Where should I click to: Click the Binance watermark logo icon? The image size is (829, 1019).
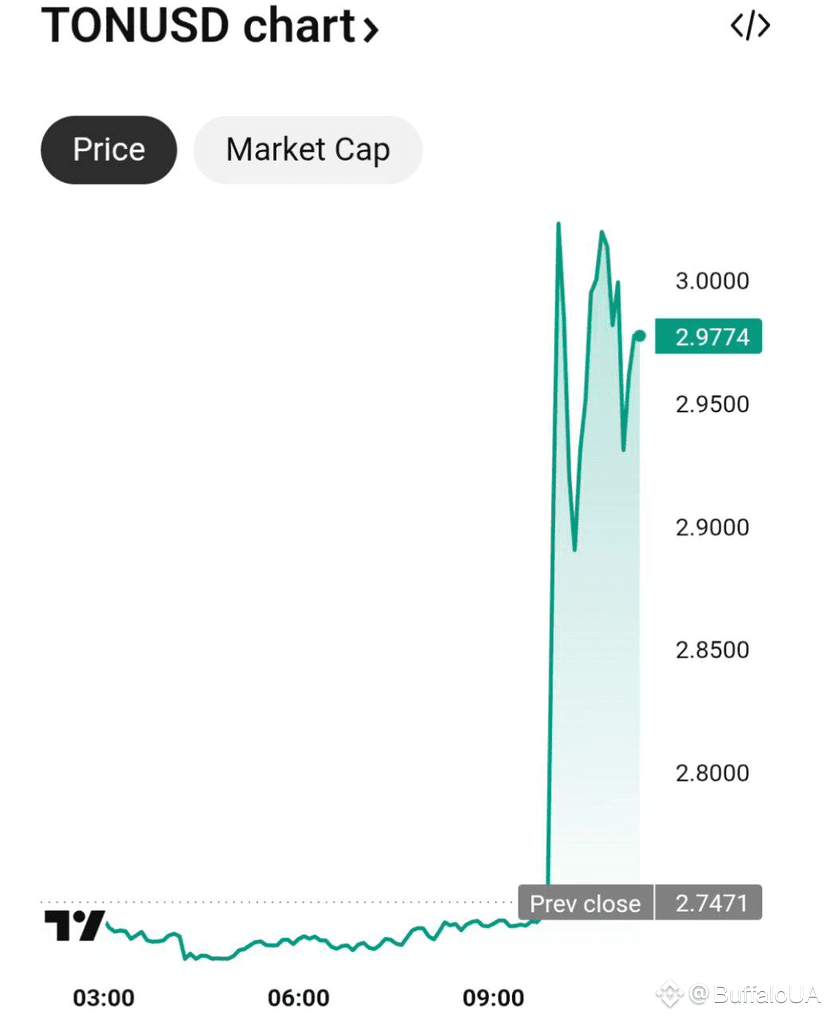(x=669, y=994)
